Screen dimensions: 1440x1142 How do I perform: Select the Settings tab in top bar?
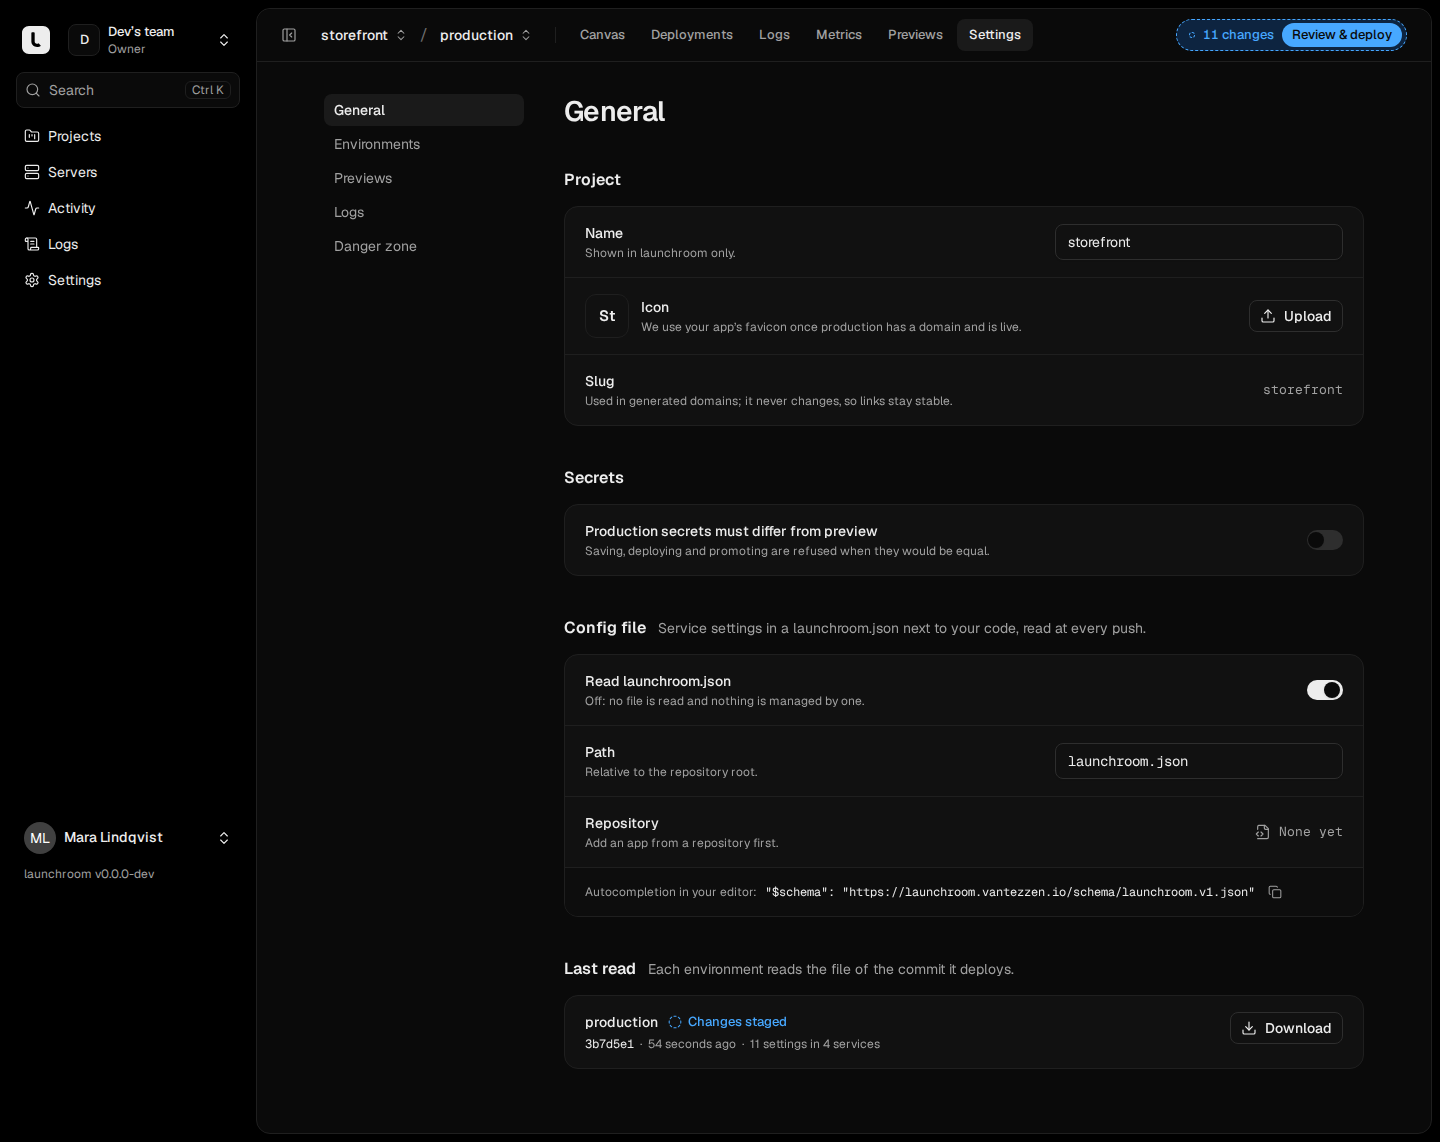(995, 35)
